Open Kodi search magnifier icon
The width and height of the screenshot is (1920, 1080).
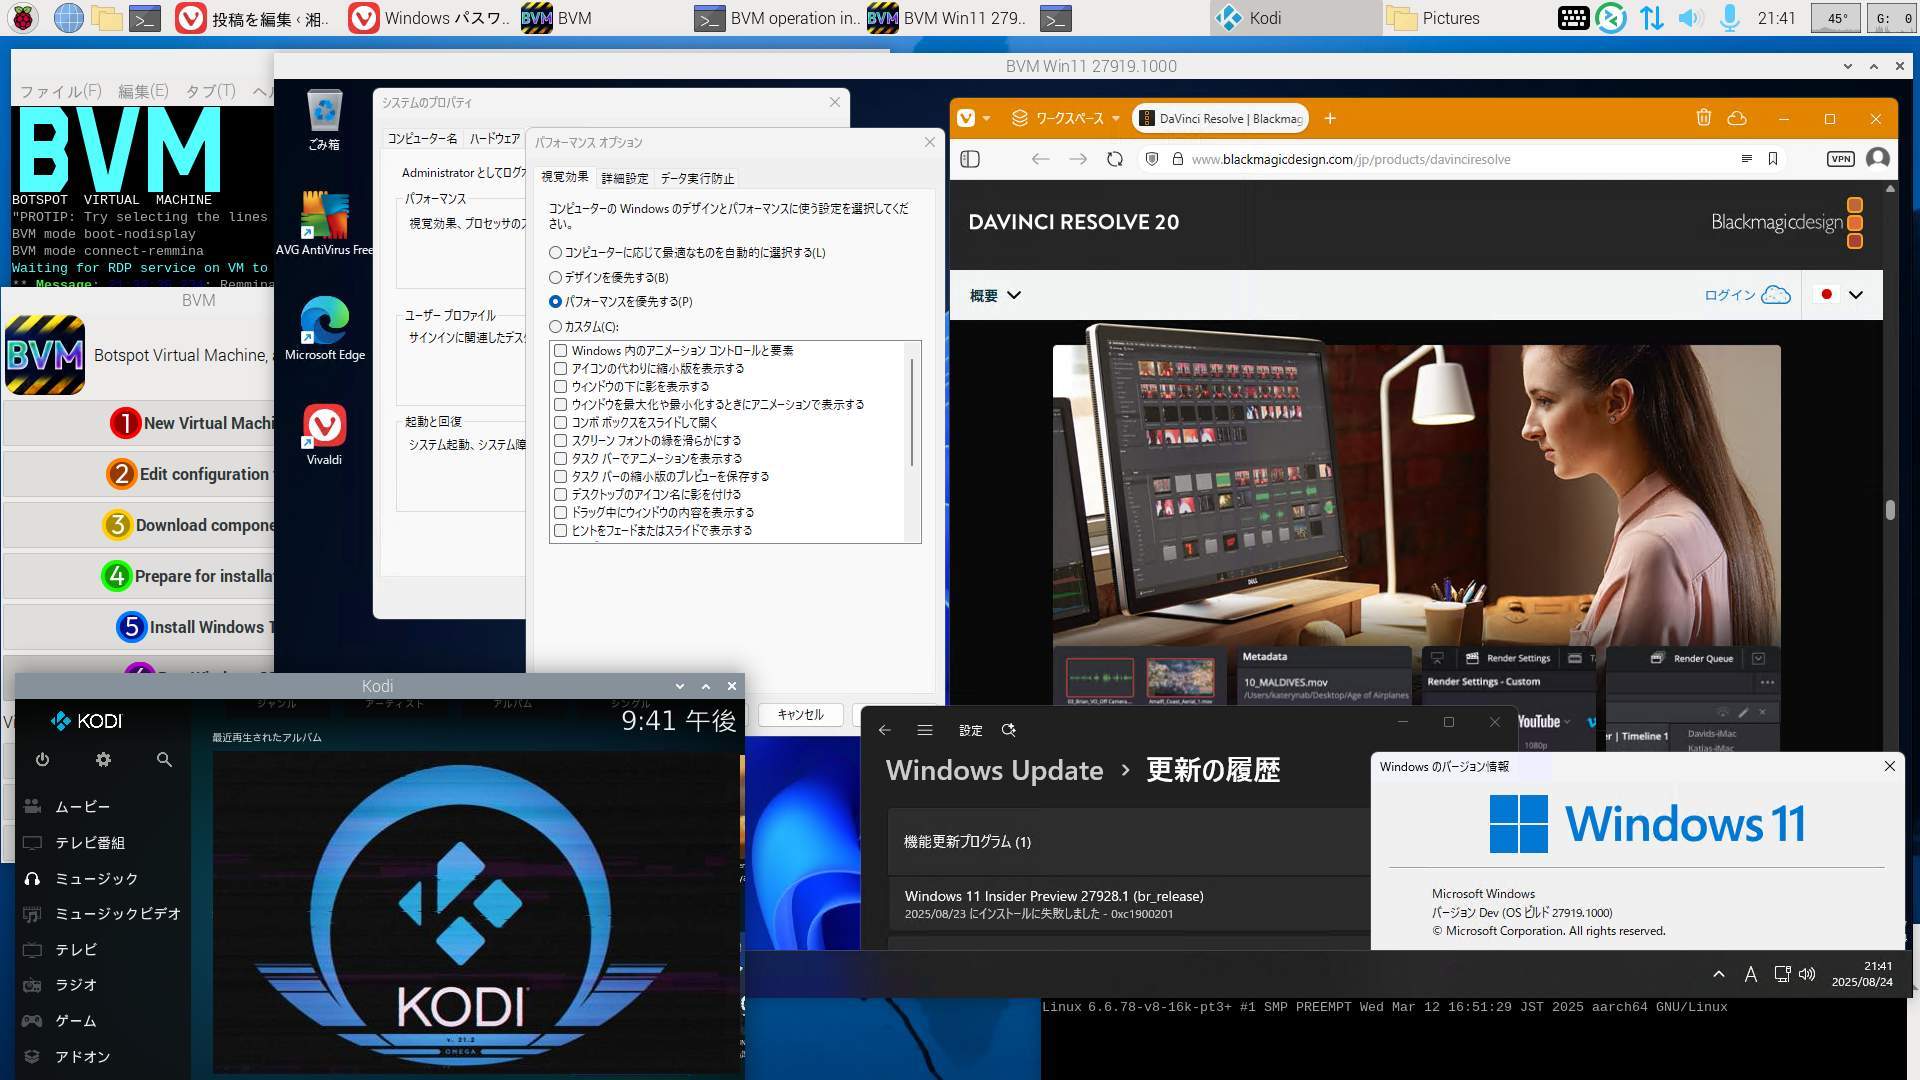coord(164,760)
